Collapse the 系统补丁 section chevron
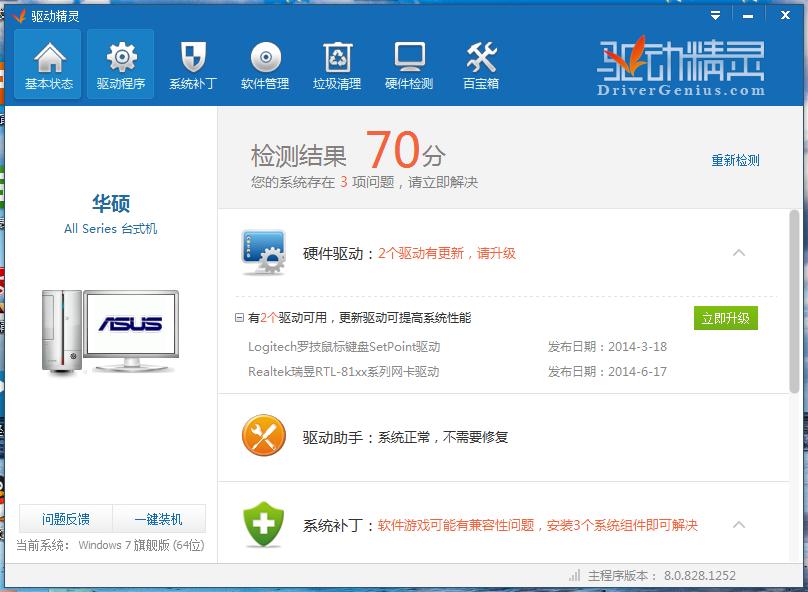This screenshot has height=592, width=808. pyautogui.click(x=739, y=525)
